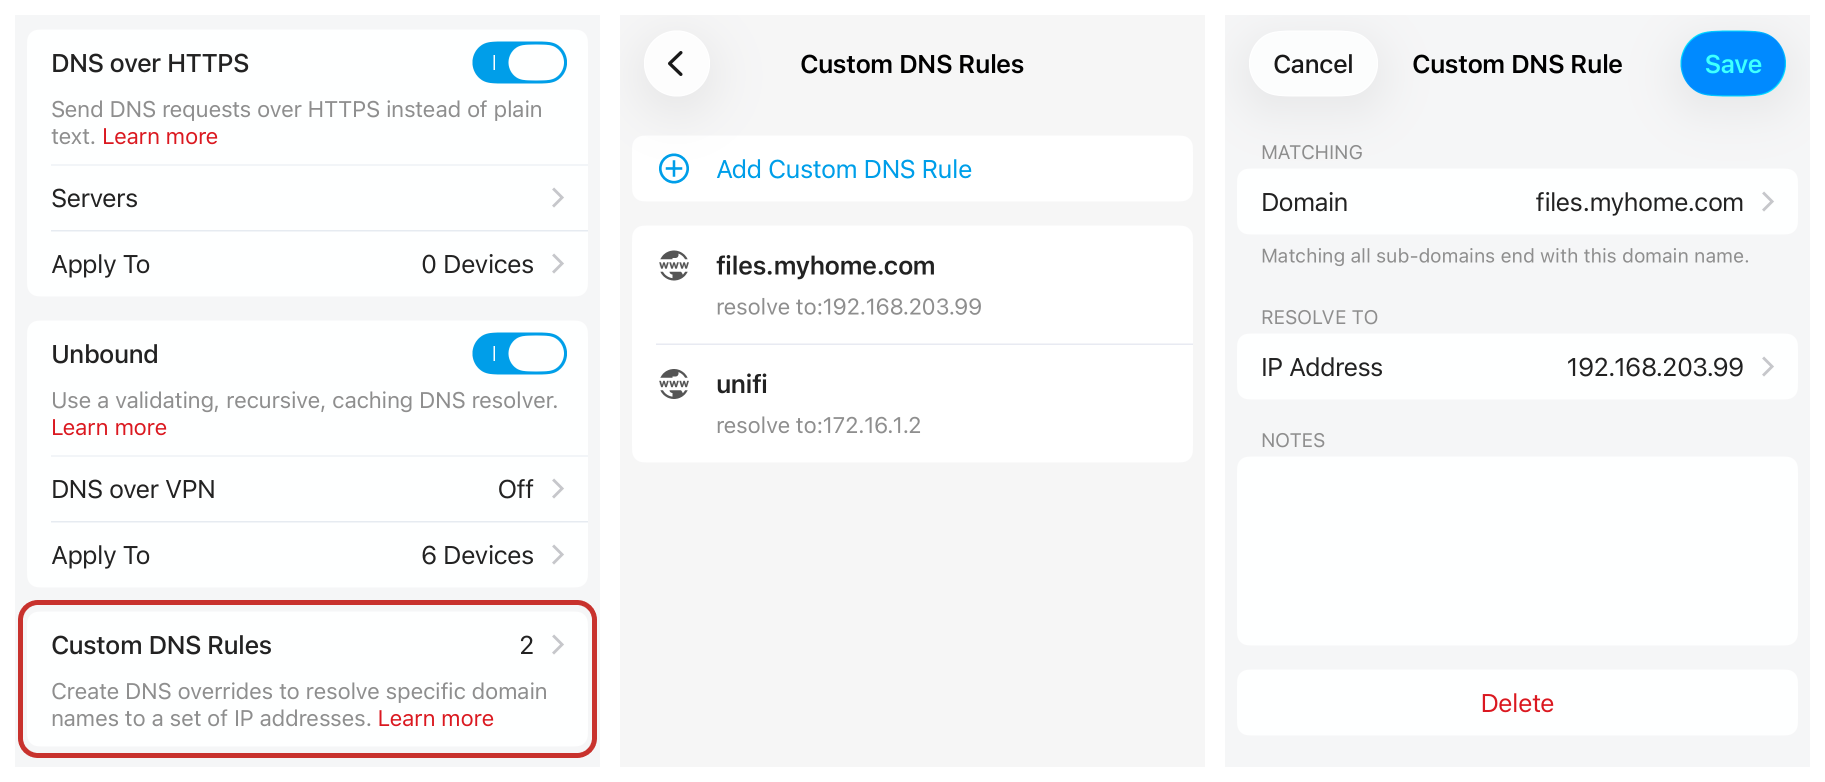Click Learn more under Unbound description
This screenshot has width=1825, height=782.
109,428
